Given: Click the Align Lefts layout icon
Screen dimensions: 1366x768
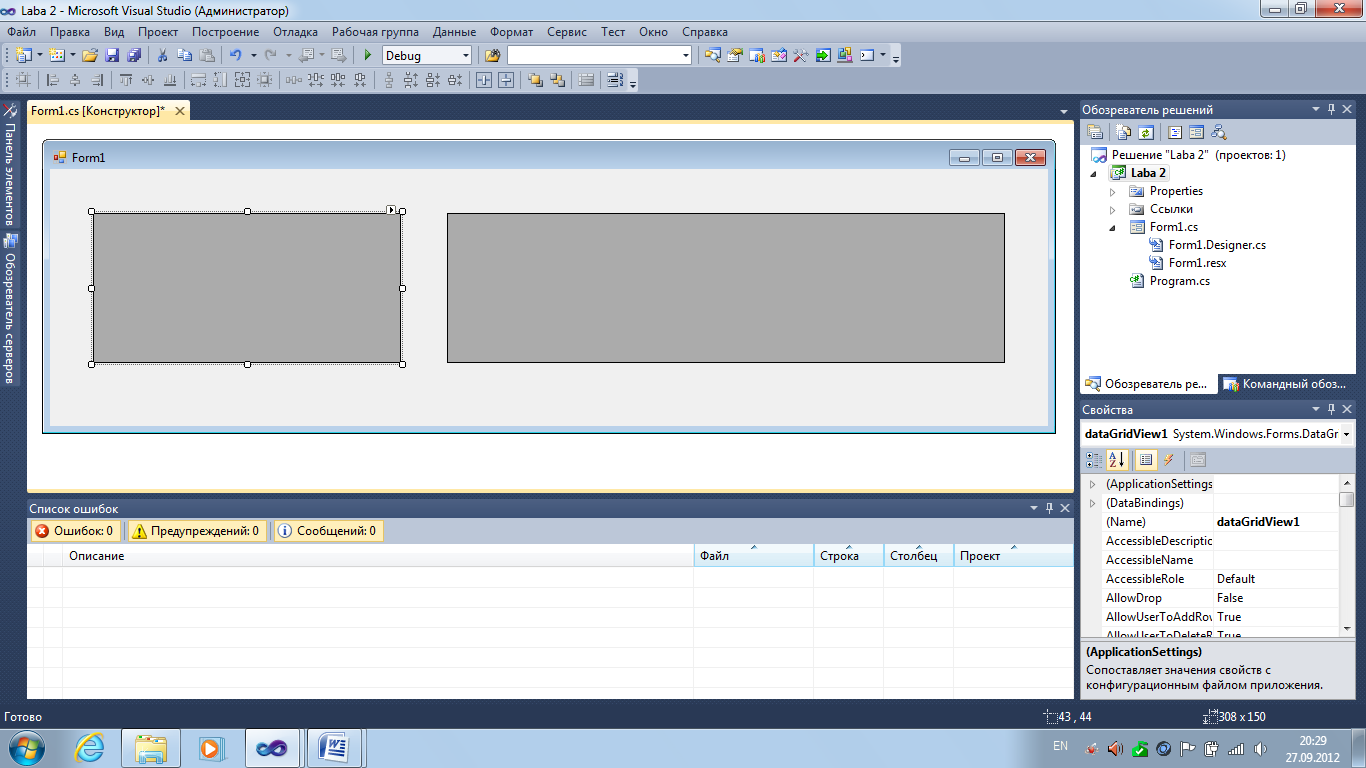Looking at the screenshot, I should (53, 81).
